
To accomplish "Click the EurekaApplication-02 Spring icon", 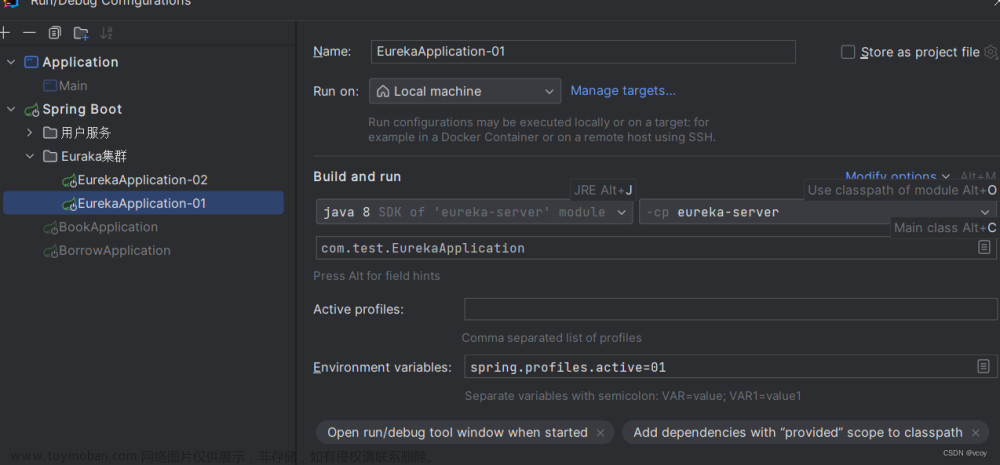I will (70, 181).
